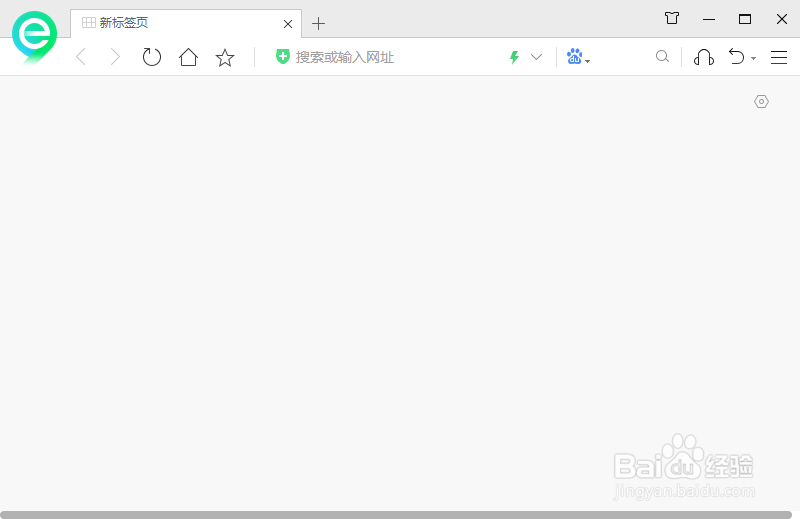Image resolution: width=800 pixels, height=519 pixels.
Task: Expand the address bar dropdown chevron
Action: pos(536,57)
